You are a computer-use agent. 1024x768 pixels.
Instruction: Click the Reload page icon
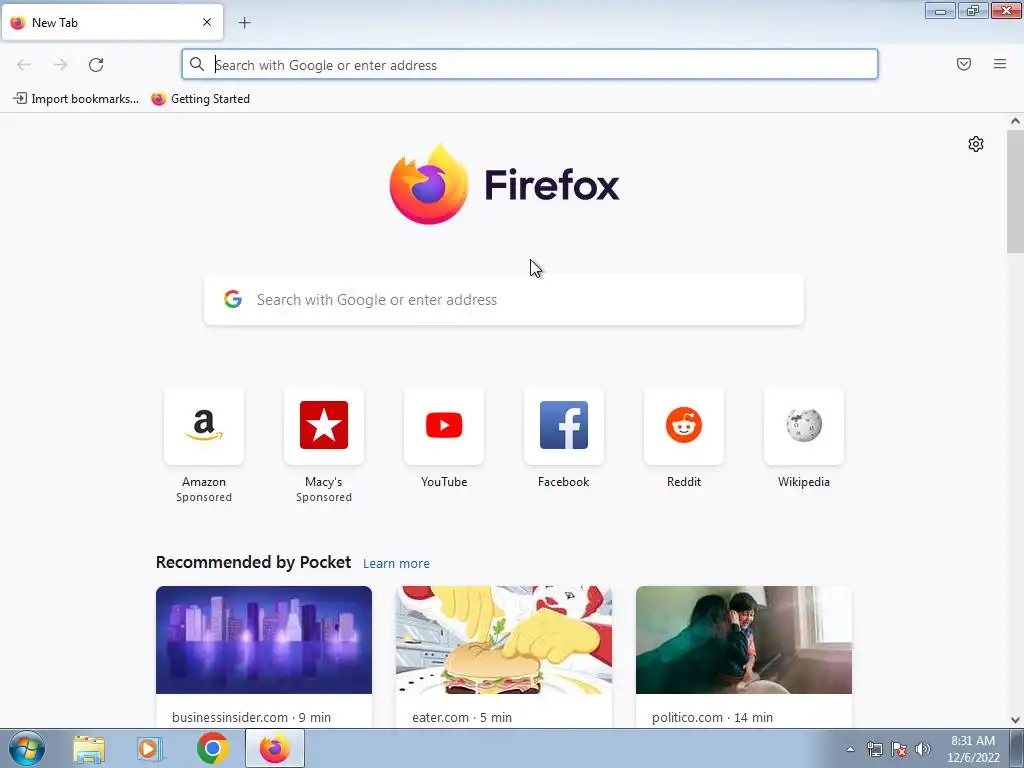[96, 65]
